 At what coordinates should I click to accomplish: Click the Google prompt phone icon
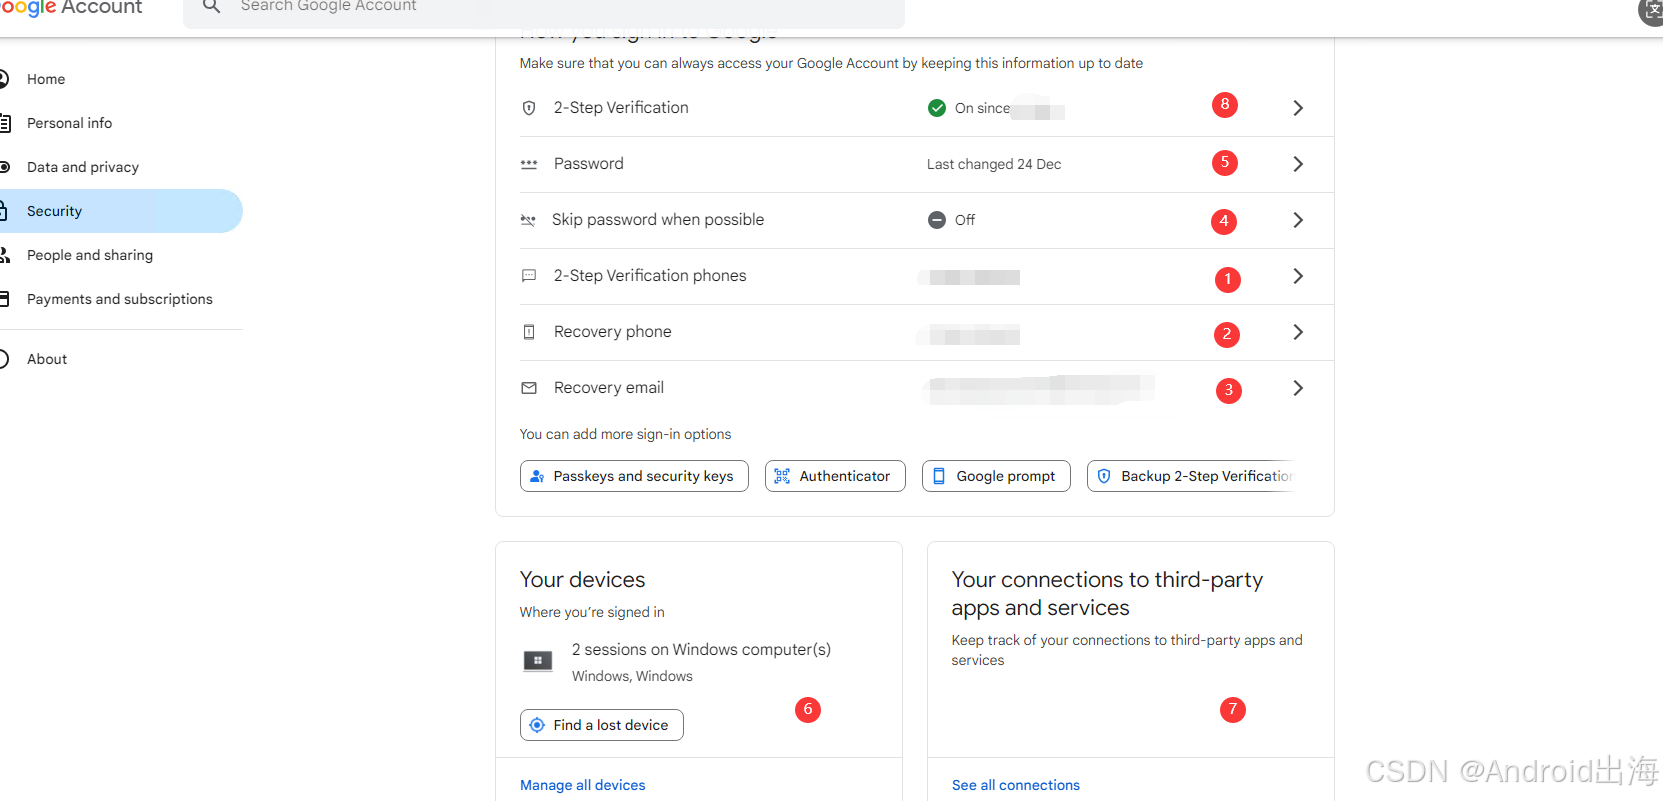pyautogui.click(x=939, y=476)
